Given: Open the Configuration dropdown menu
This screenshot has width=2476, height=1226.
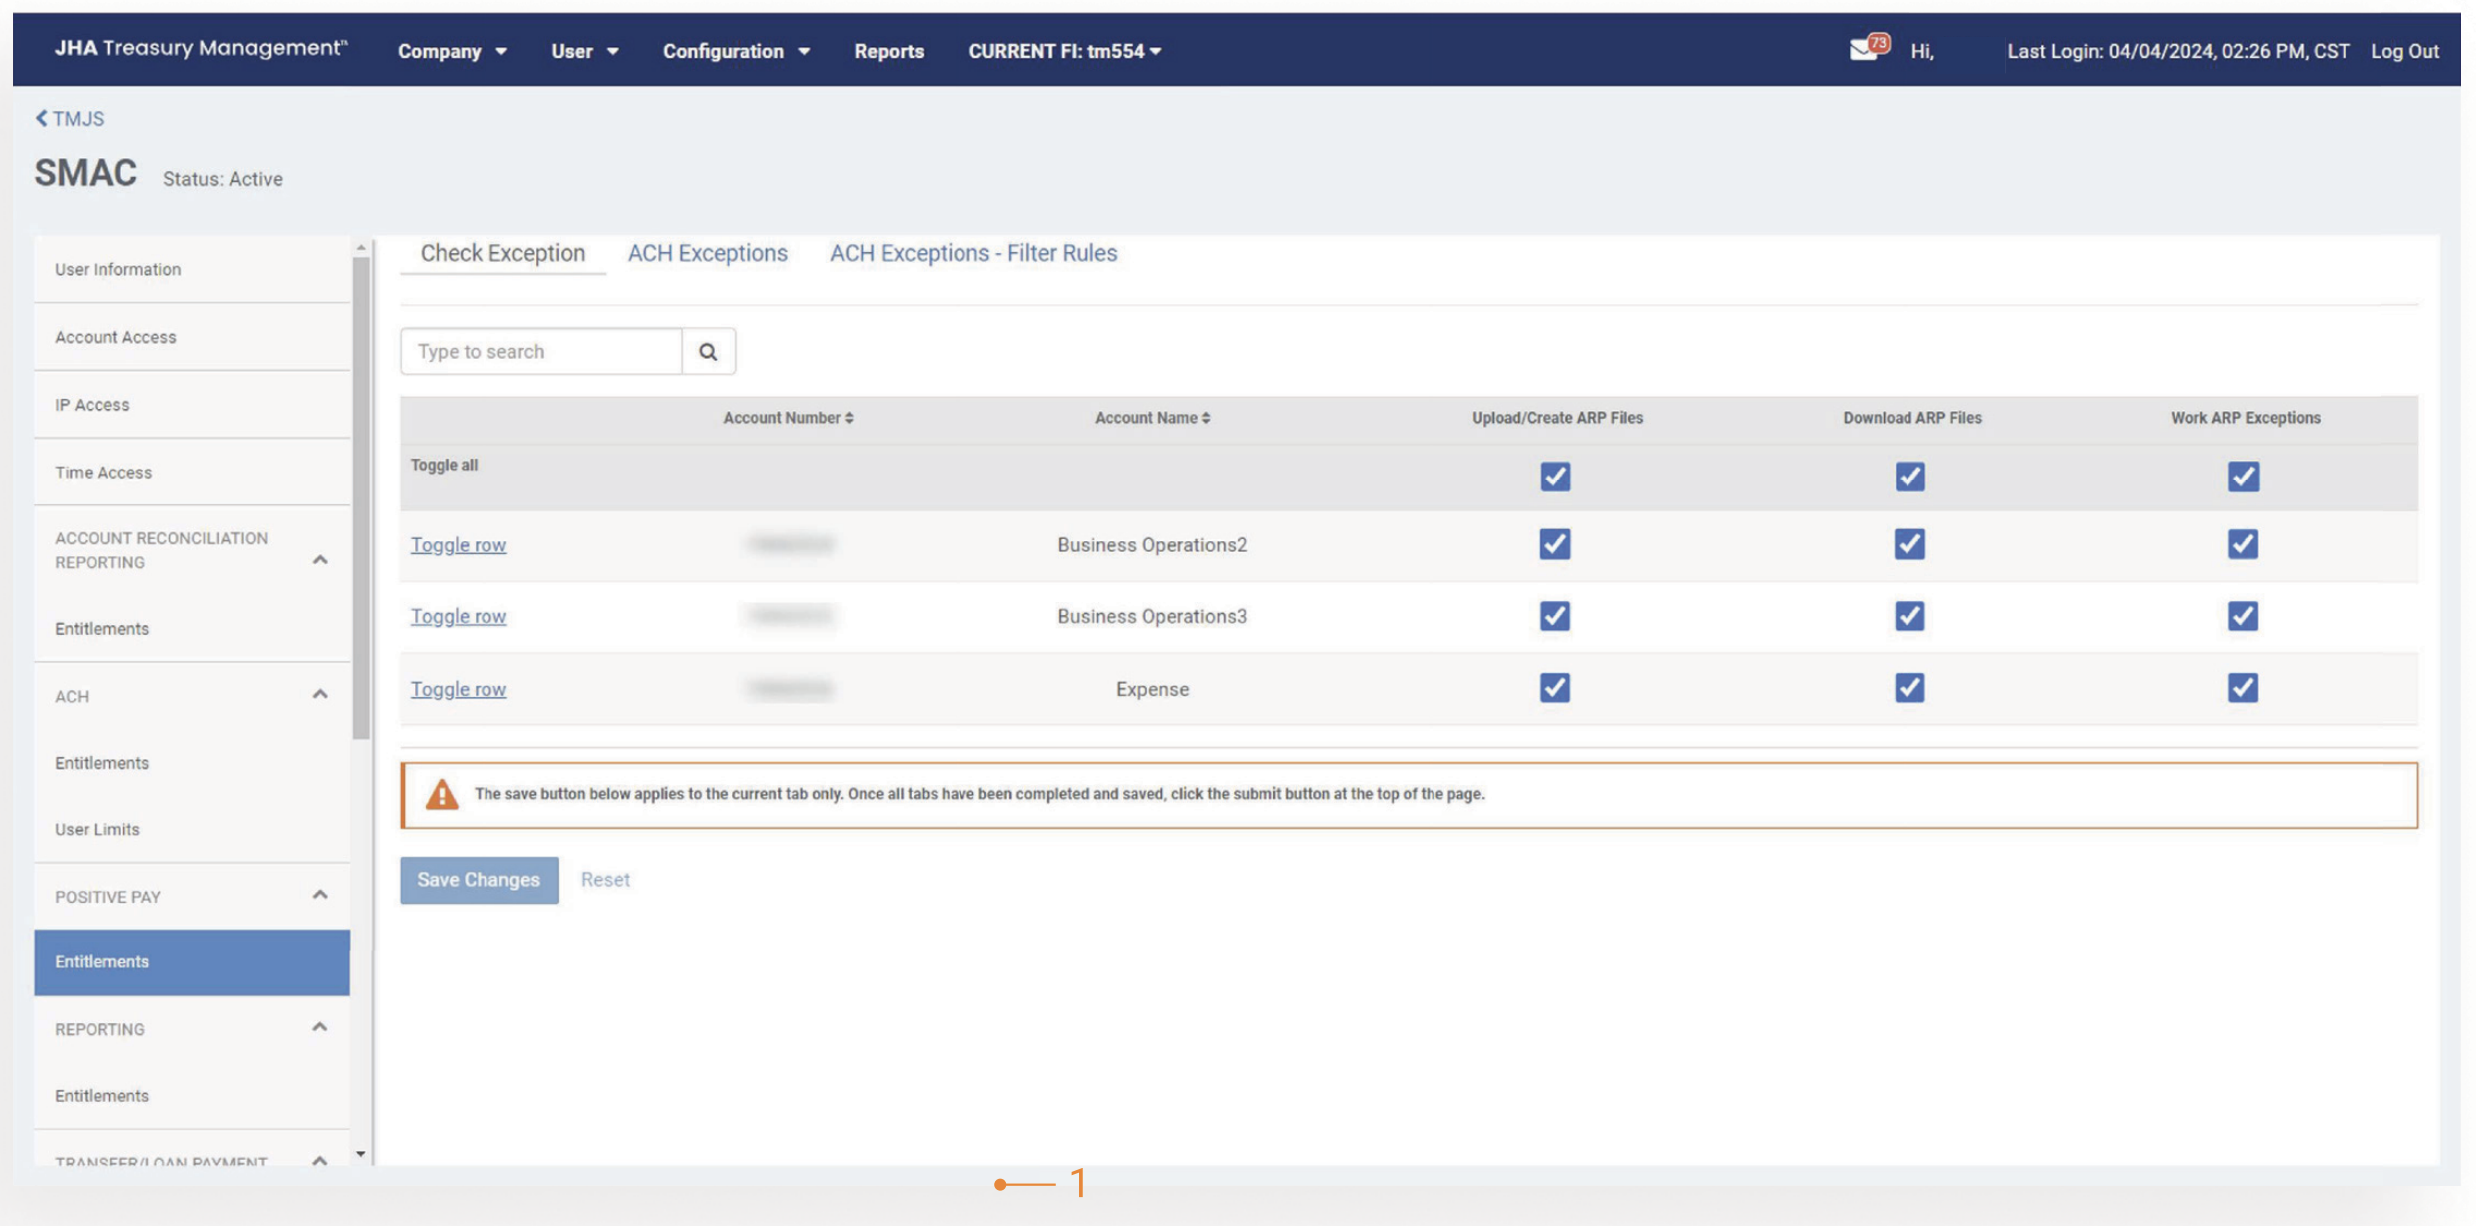Looking at the screenshot, I should pyautogui.click(x=736, y=51).
